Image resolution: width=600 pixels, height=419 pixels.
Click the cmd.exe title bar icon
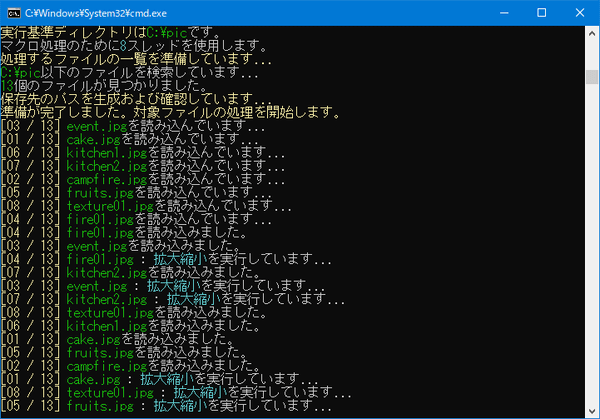tap(14, 13)
